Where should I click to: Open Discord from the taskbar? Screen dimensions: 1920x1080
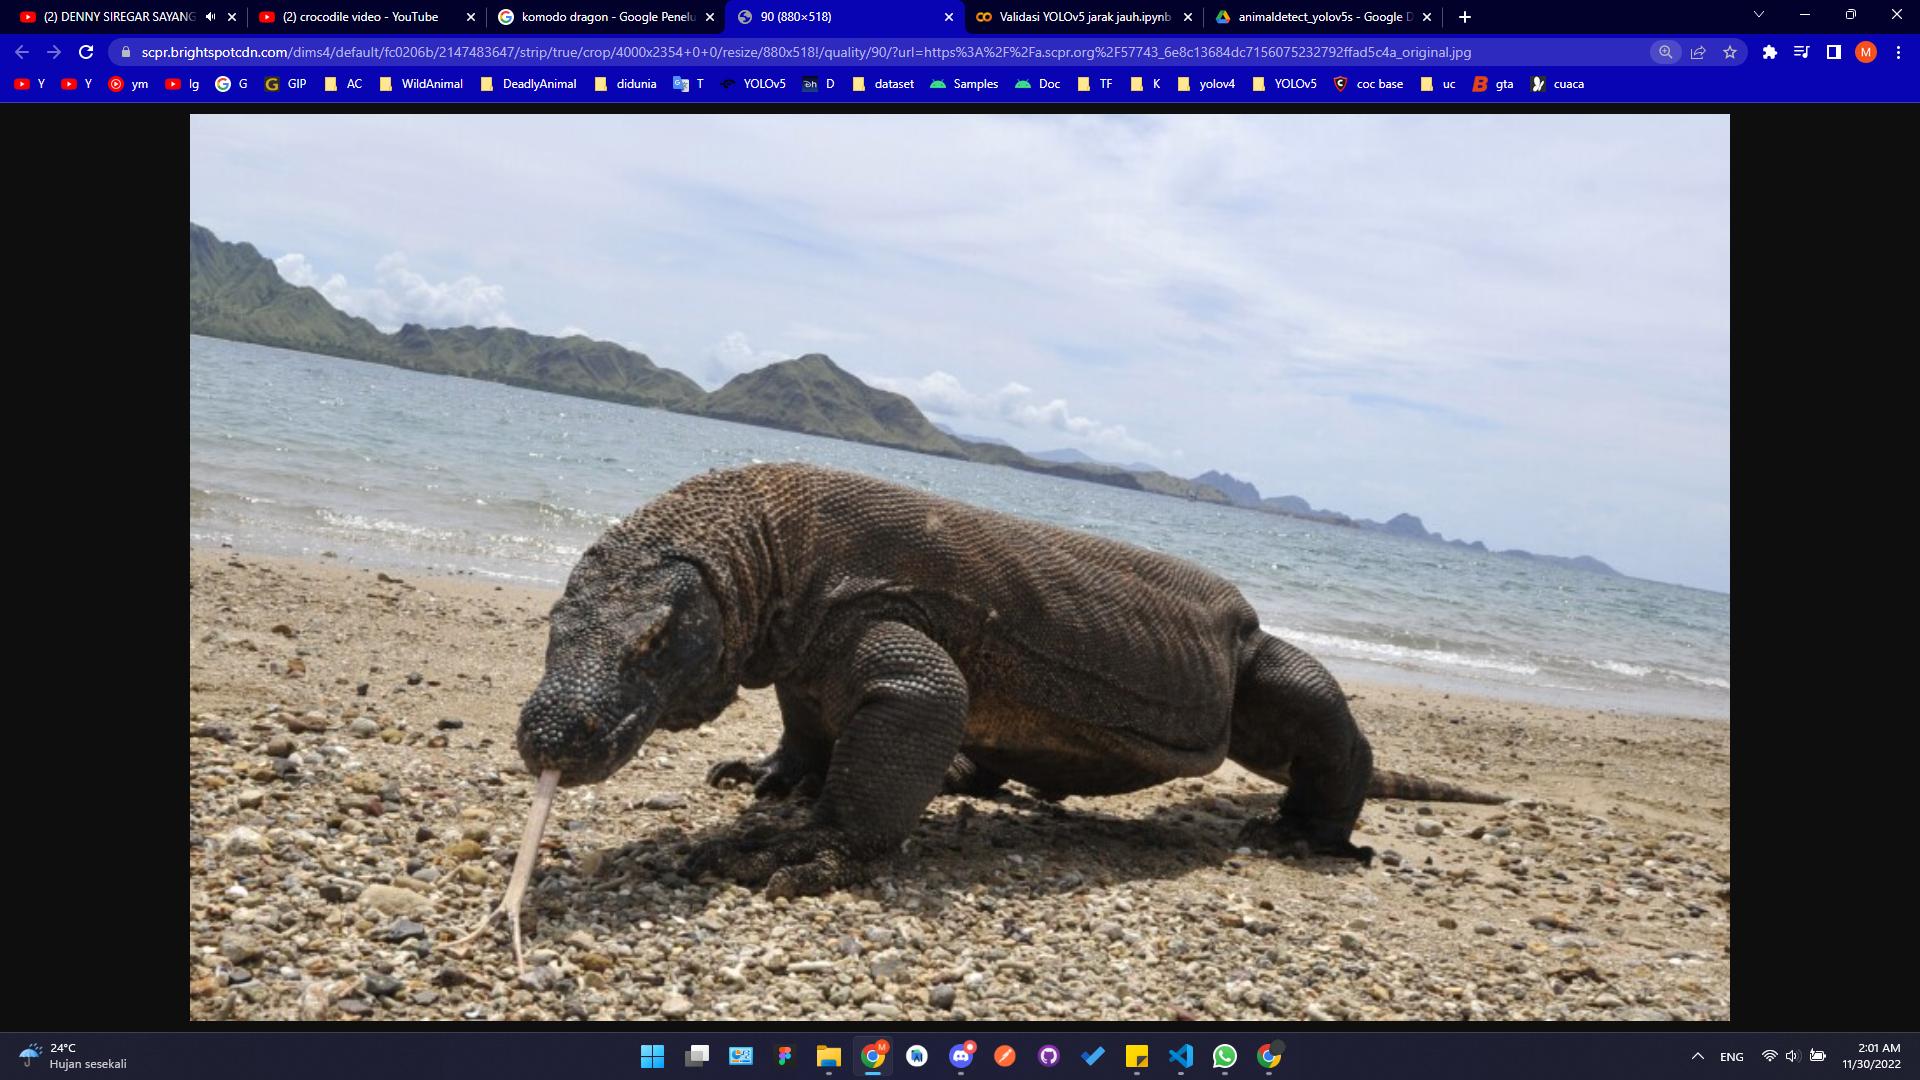[961, 1056]
